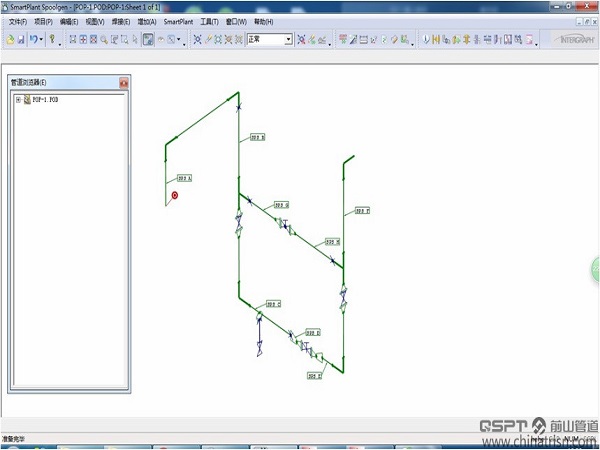
Task: Select POP-1.POD in the pipeline browser
Action: 46,99
